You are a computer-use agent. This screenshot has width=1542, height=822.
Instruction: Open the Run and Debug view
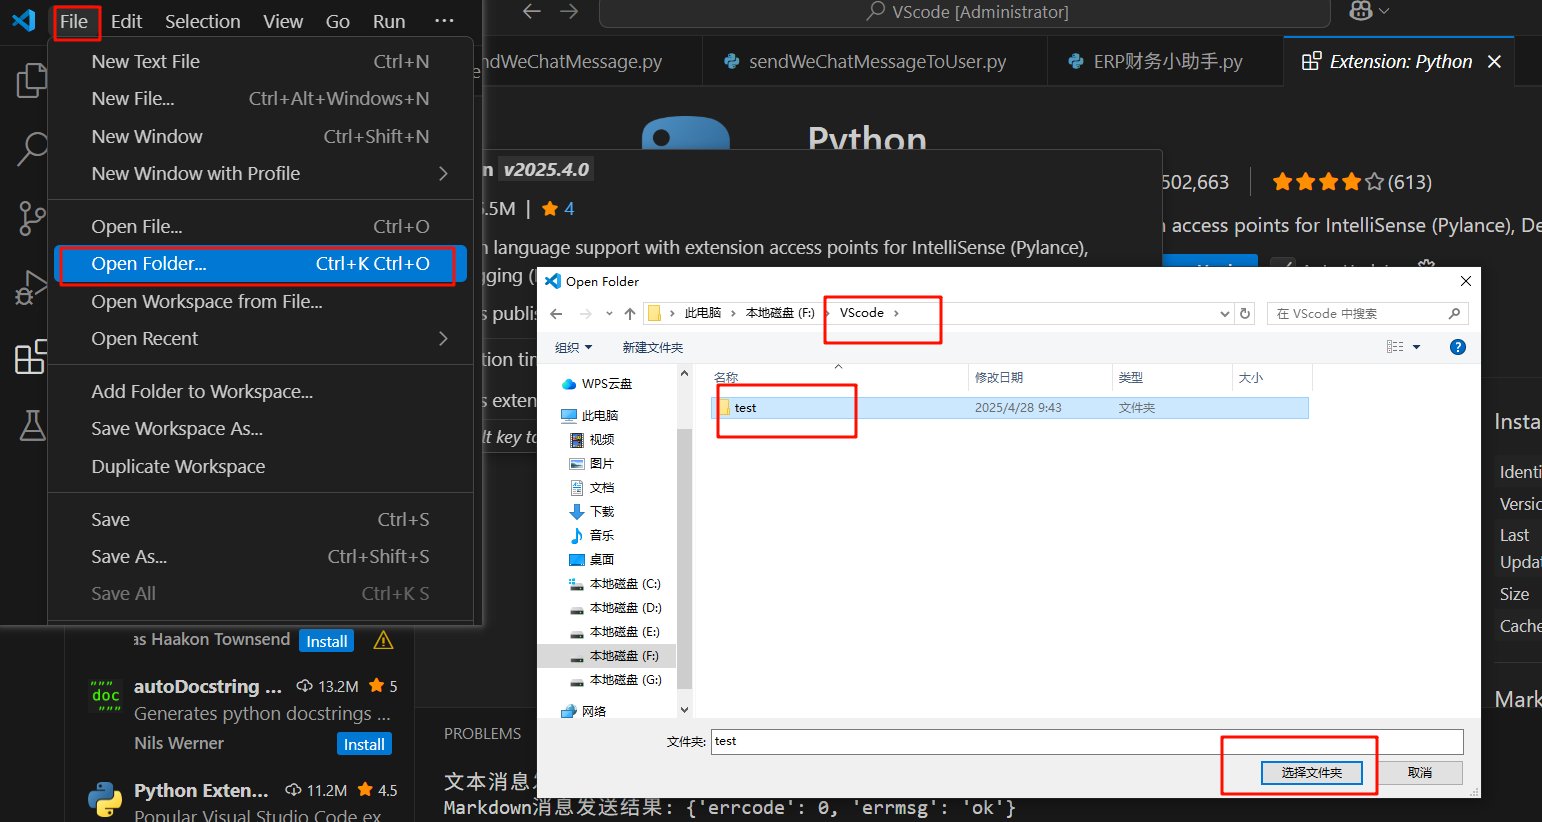coord(31,288)
